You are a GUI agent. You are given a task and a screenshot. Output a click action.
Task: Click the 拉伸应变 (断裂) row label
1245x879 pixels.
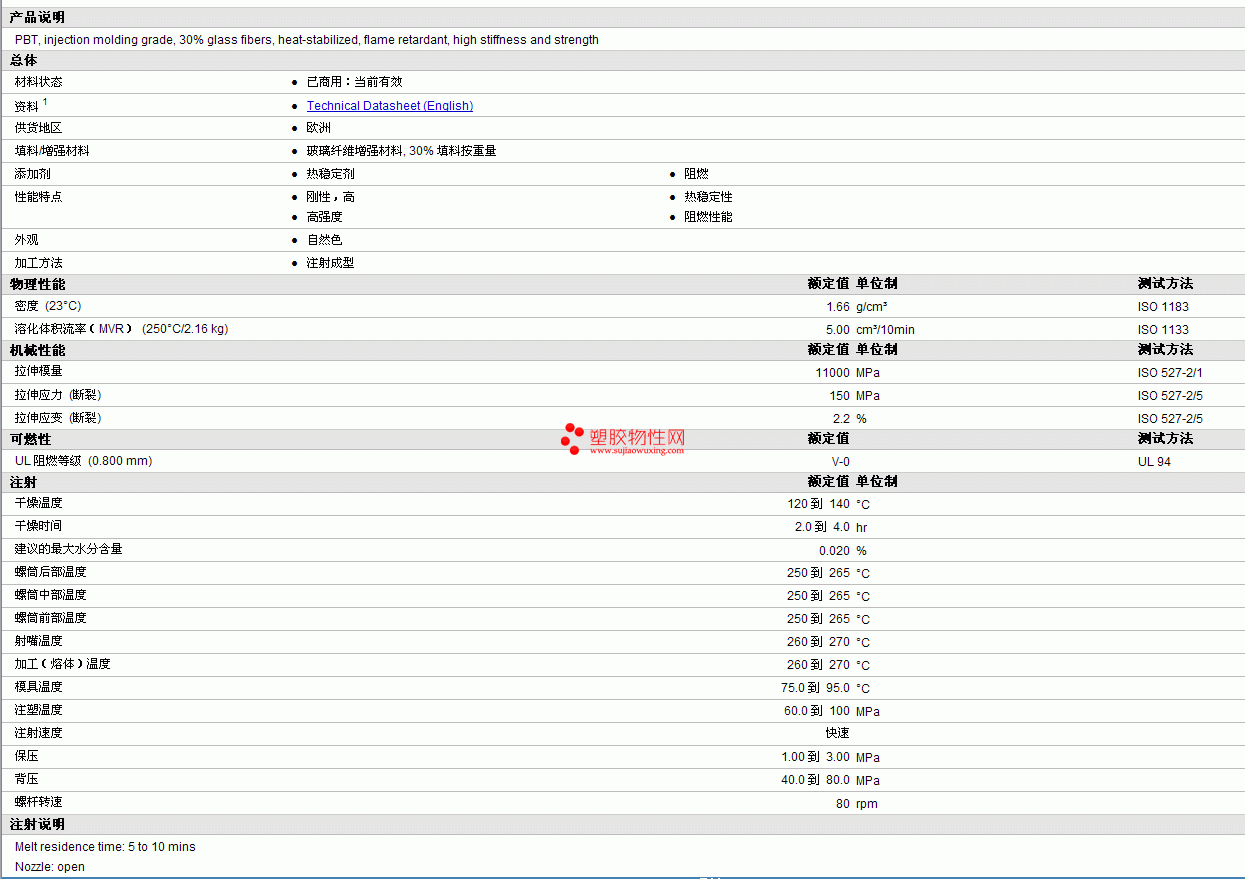[58, 418]
